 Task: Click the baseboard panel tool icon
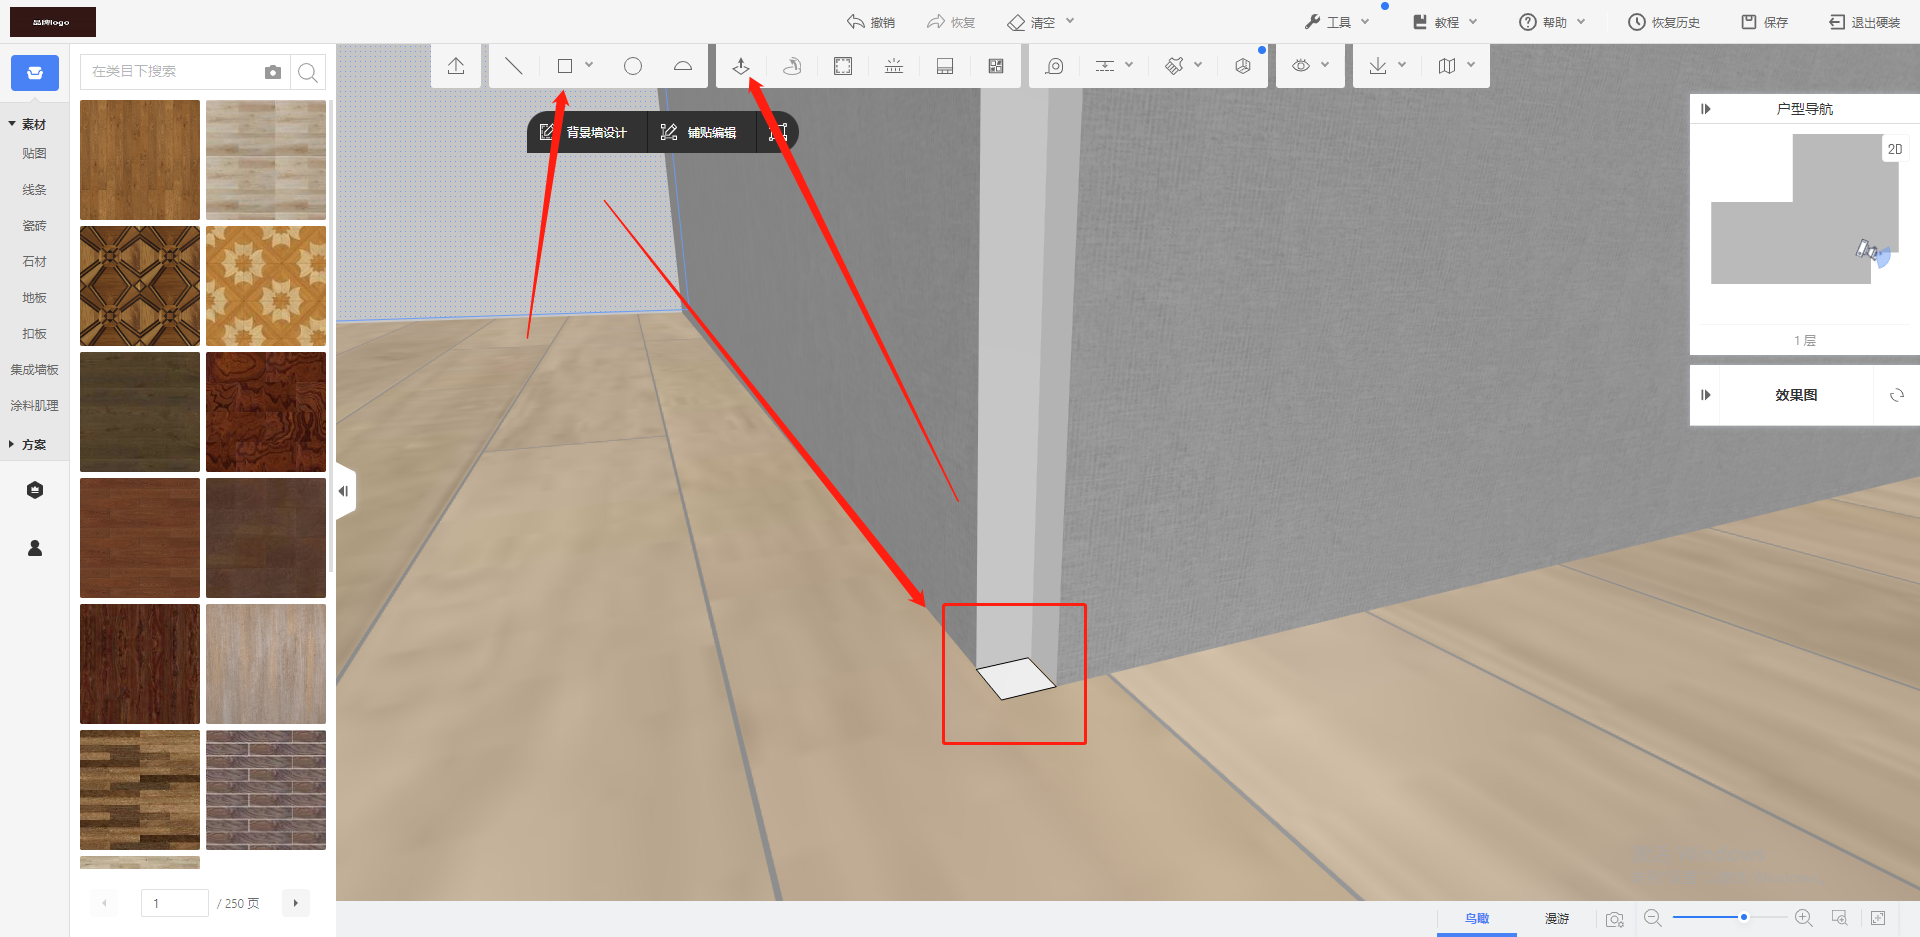[945, 66]
